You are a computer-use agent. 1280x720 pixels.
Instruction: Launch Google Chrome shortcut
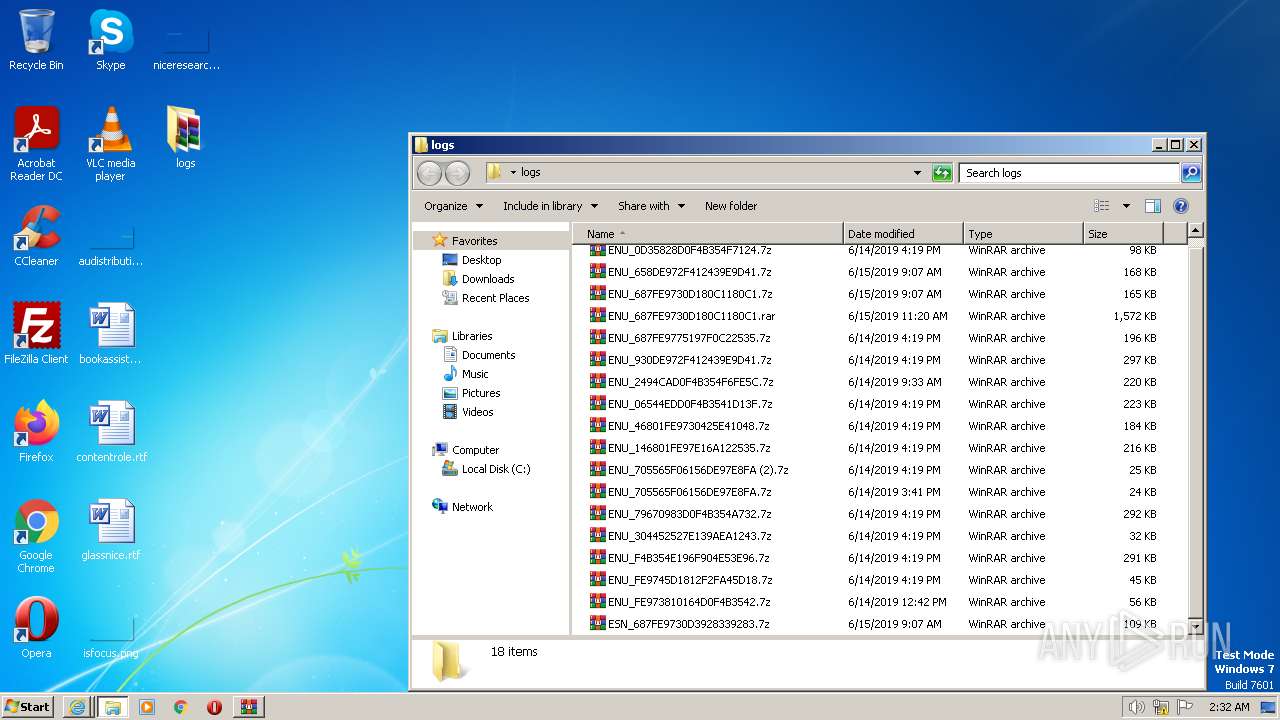point(36,536)
